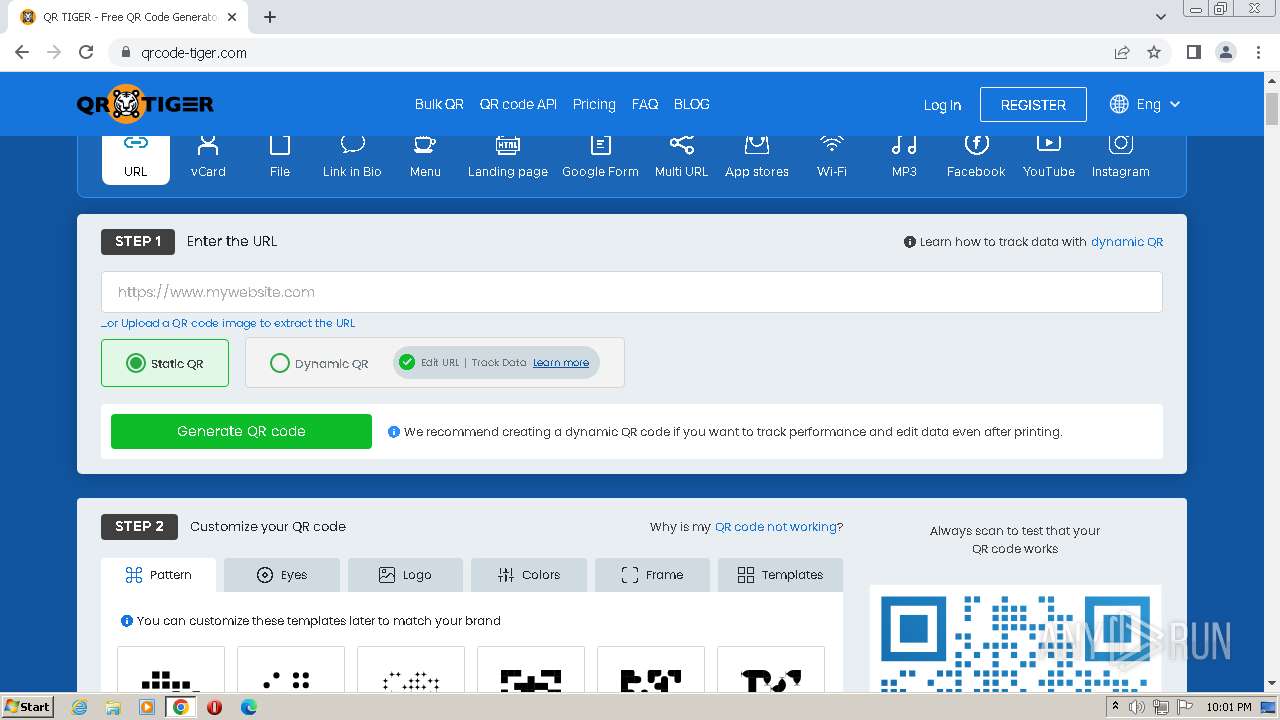Select the Facebook QR type
1280x720 pixels.
(976, 157)
